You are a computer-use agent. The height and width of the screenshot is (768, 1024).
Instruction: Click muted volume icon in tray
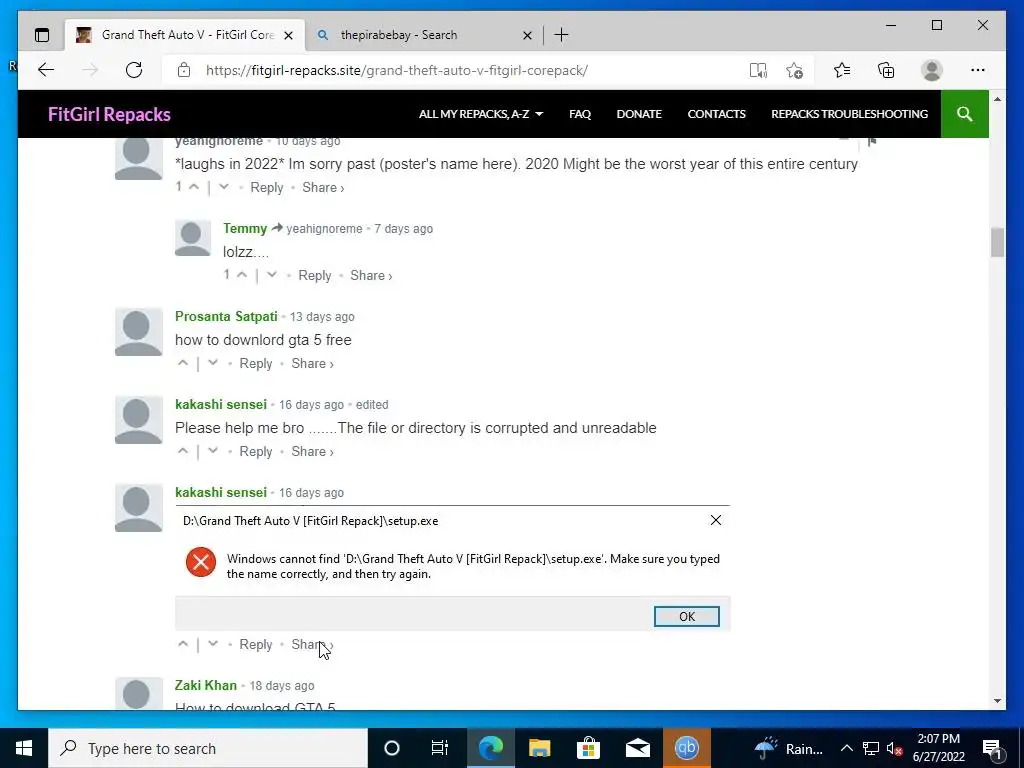pyautogui.click(x=895, y=748)
